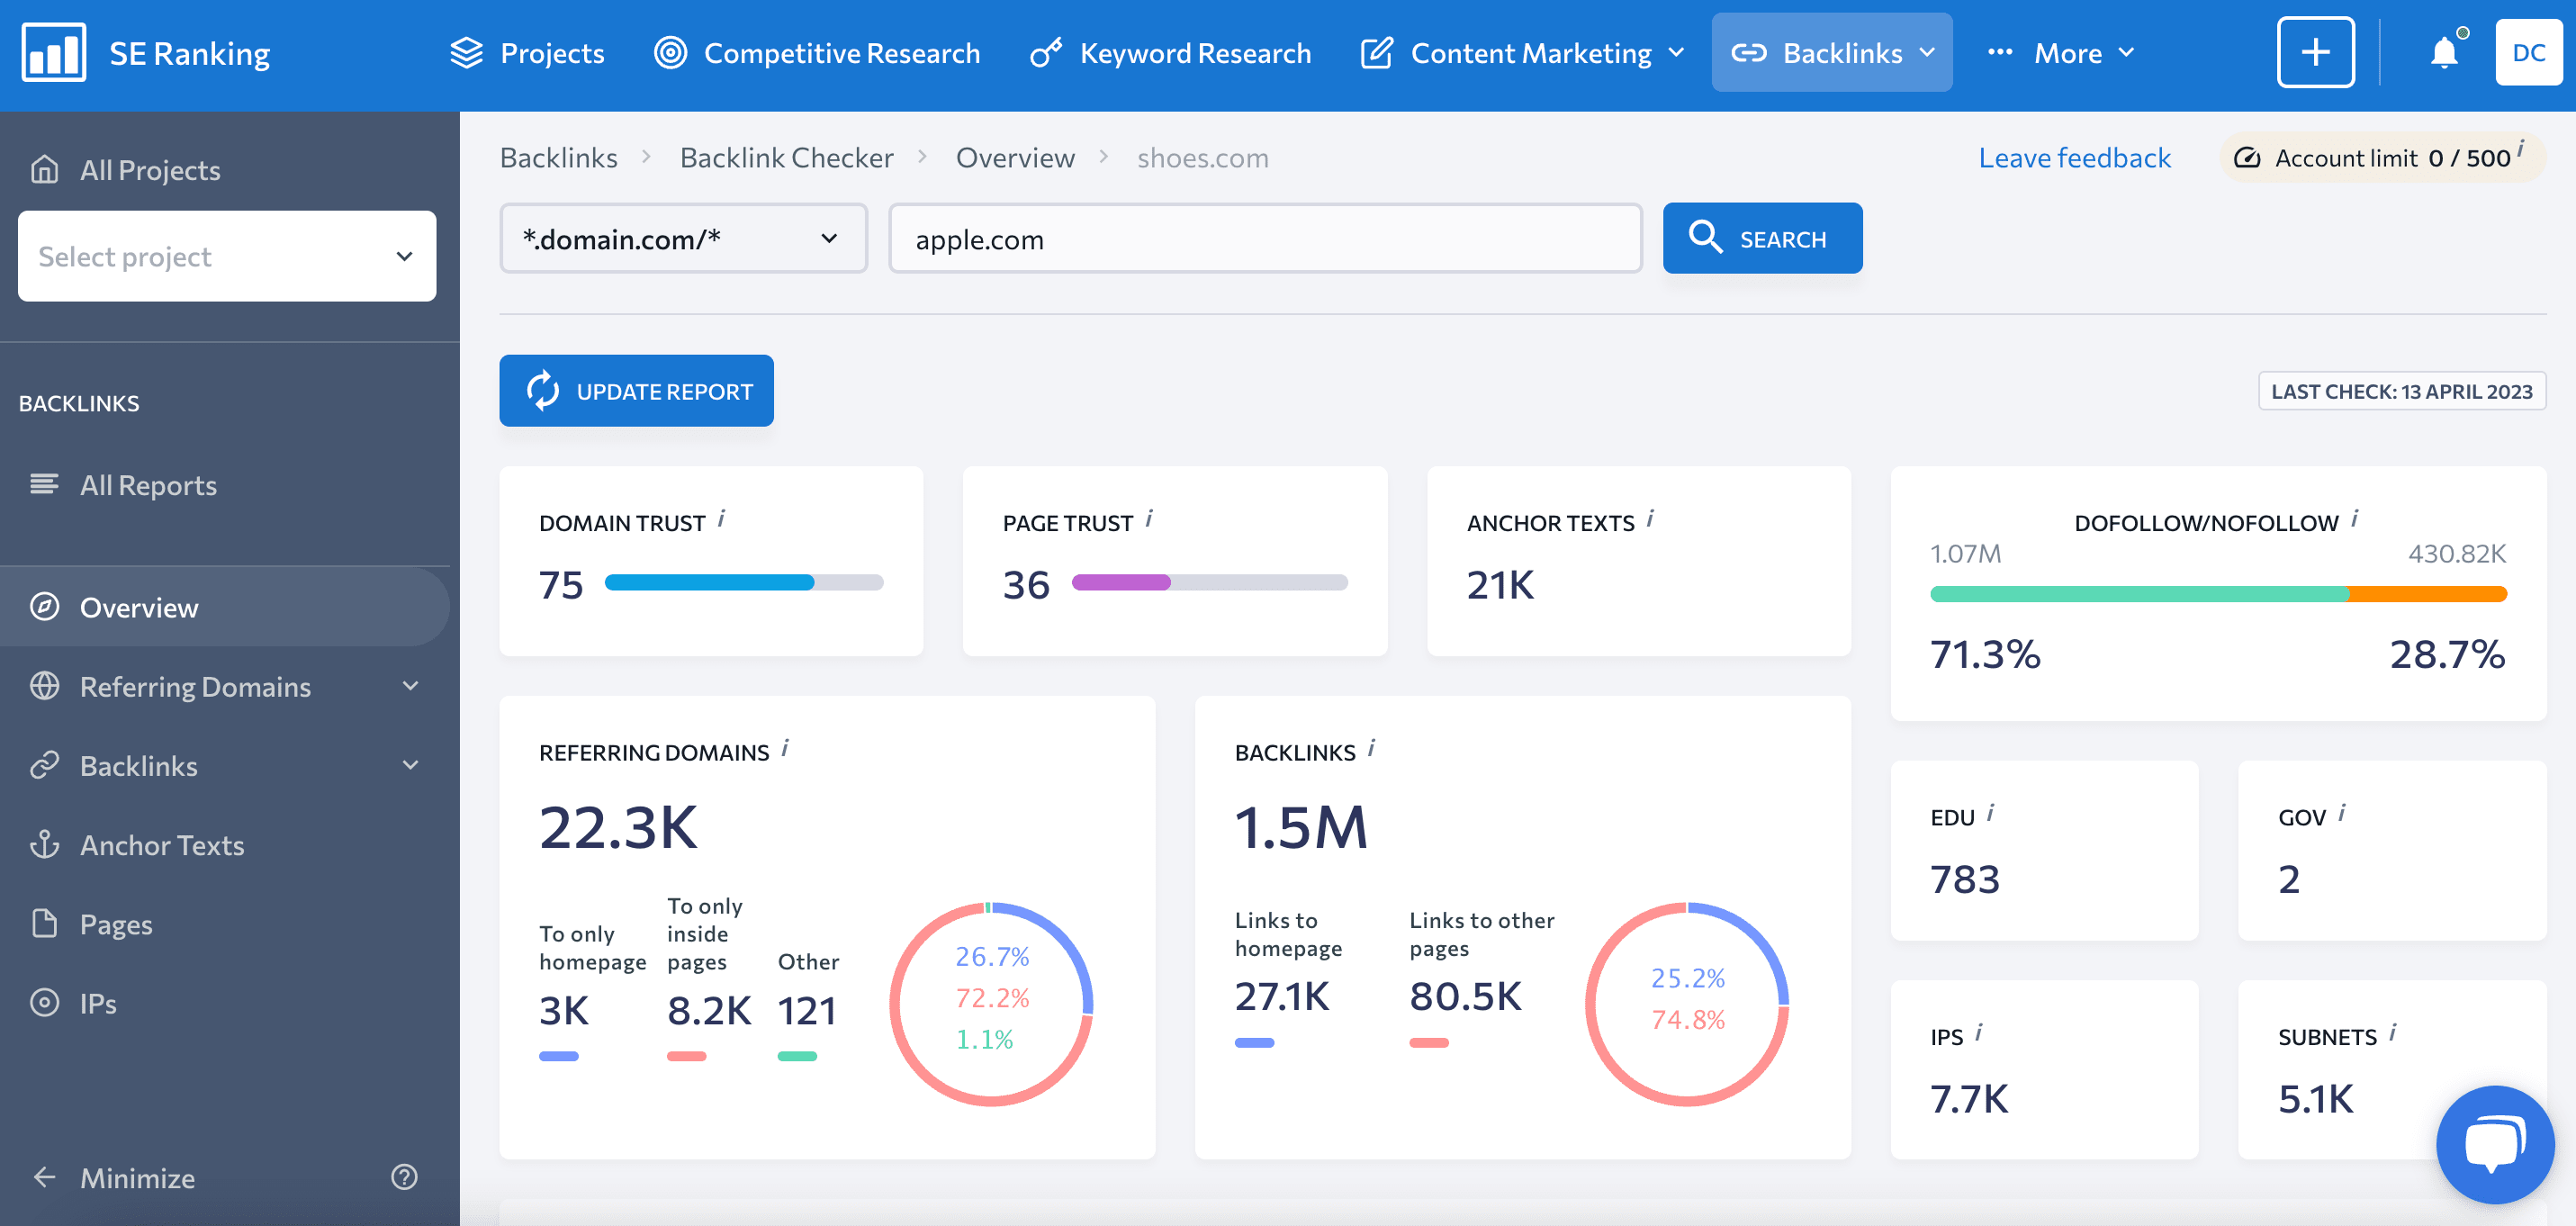Click the Domain Trust progress bar

[x=743, y=582]
